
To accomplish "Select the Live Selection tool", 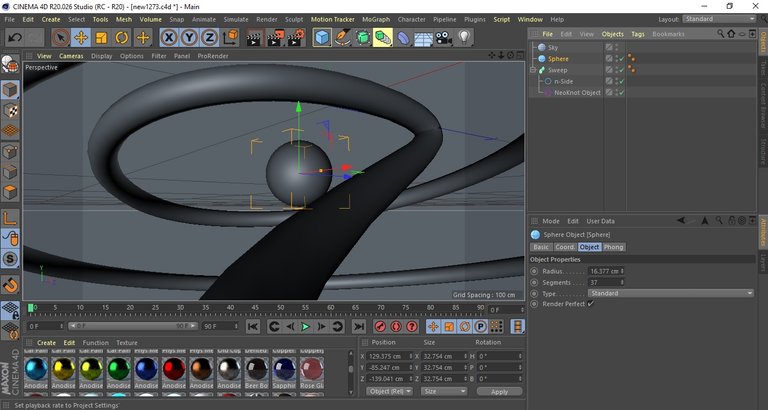I will (x=61, y=38).
